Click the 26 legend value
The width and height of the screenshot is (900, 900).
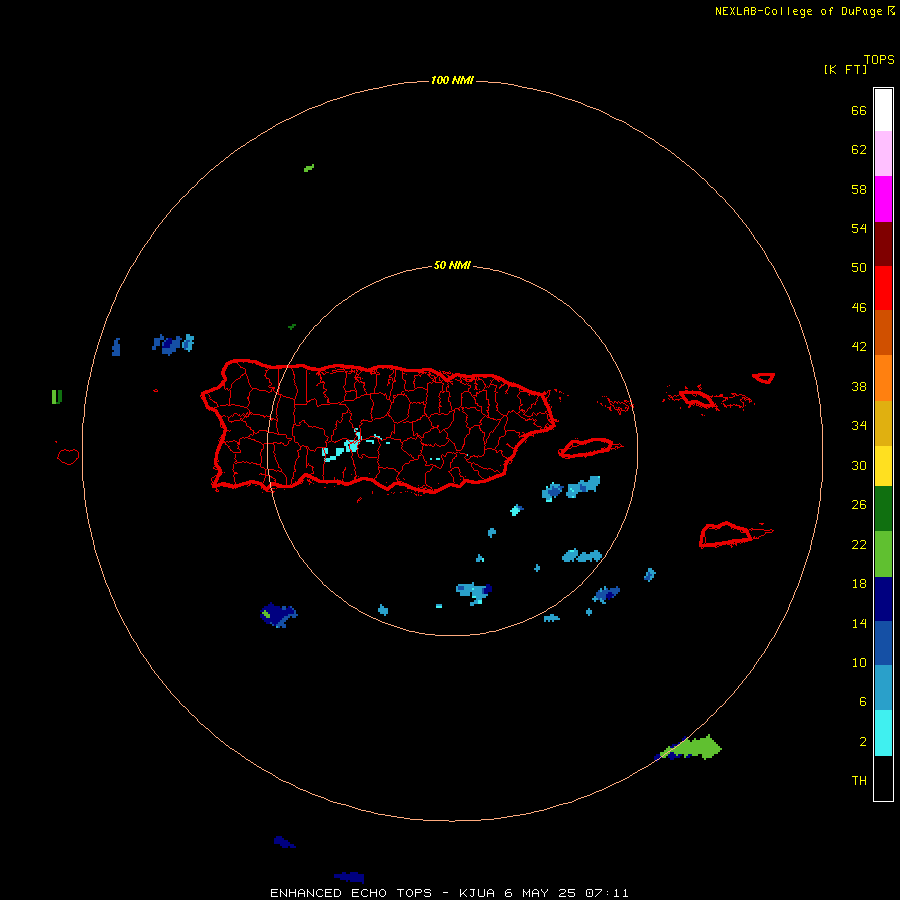click(859, 505)
